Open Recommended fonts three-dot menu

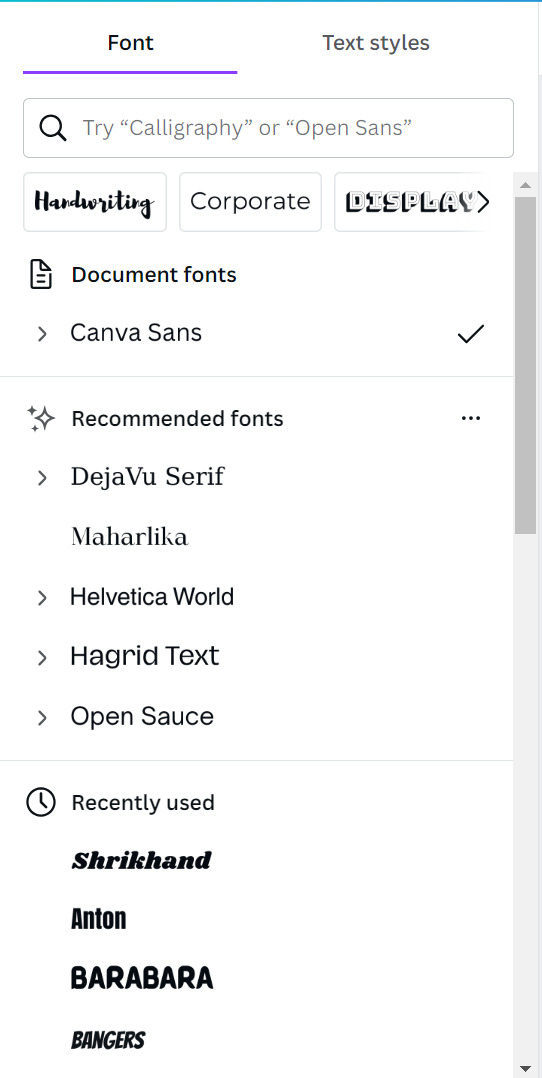coord(470,418)
